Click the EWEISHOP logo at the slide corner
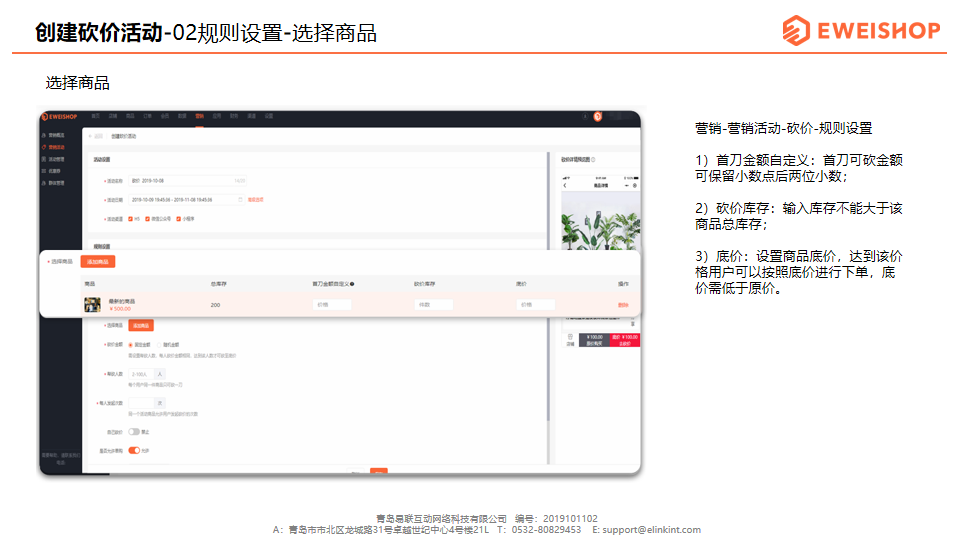Viewport: 960px width, 540px height. coord(861,31)
